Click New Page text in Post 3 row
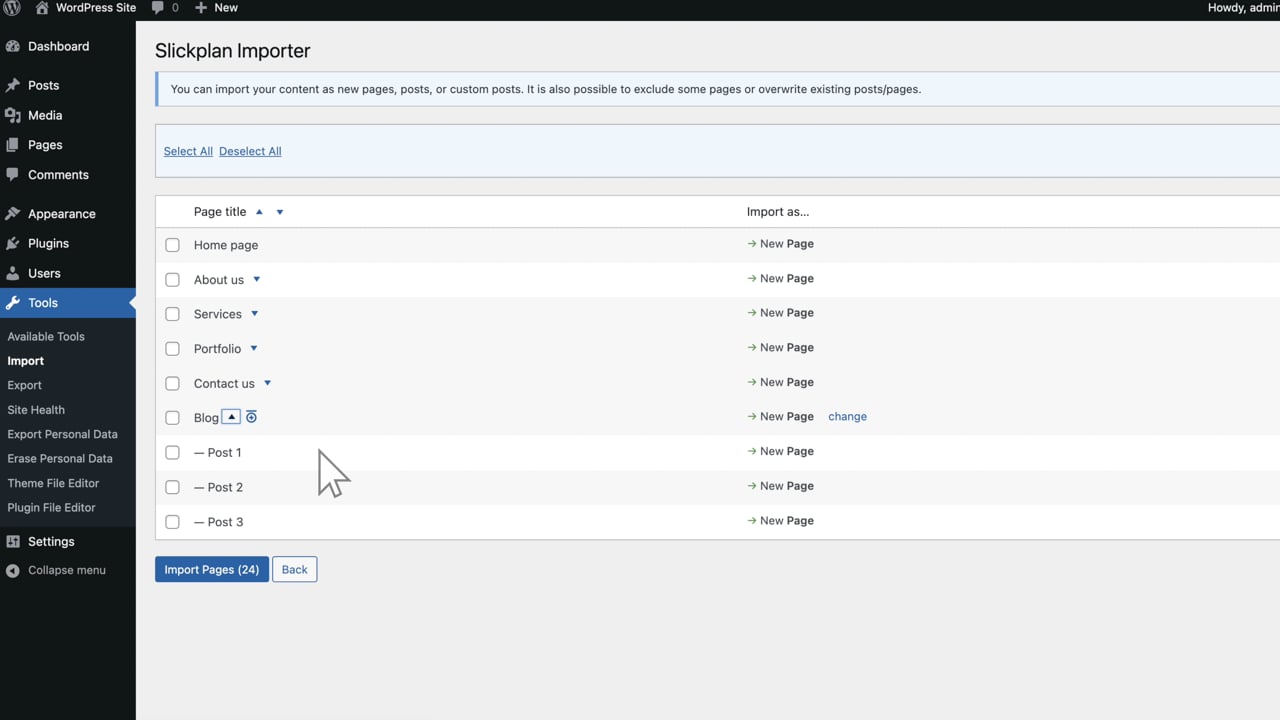The width and height of the screenshot is (1280, 720). (x=787, y=520)
